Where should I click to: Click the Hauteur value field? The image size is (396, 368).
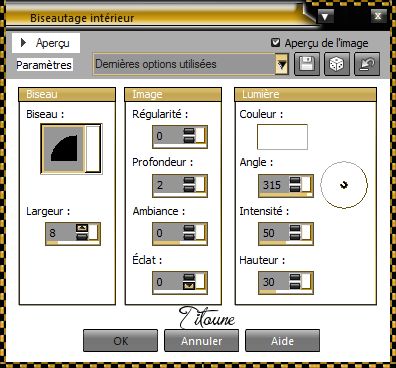tap(274, 282)
